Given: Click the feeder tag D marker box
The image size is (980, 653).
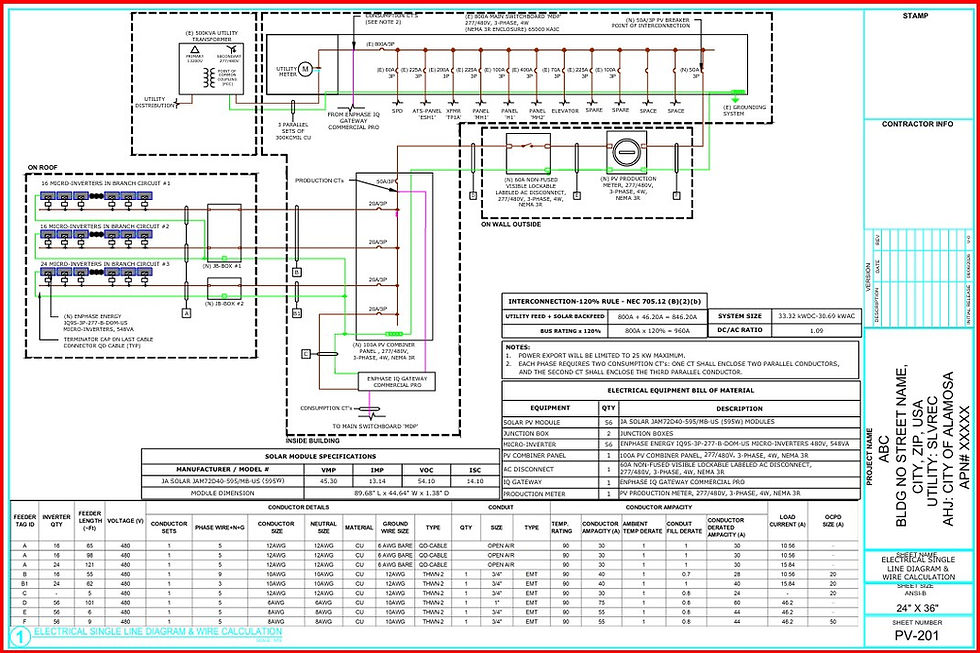Looking at the screenshot, I should (x=473, y=196).
